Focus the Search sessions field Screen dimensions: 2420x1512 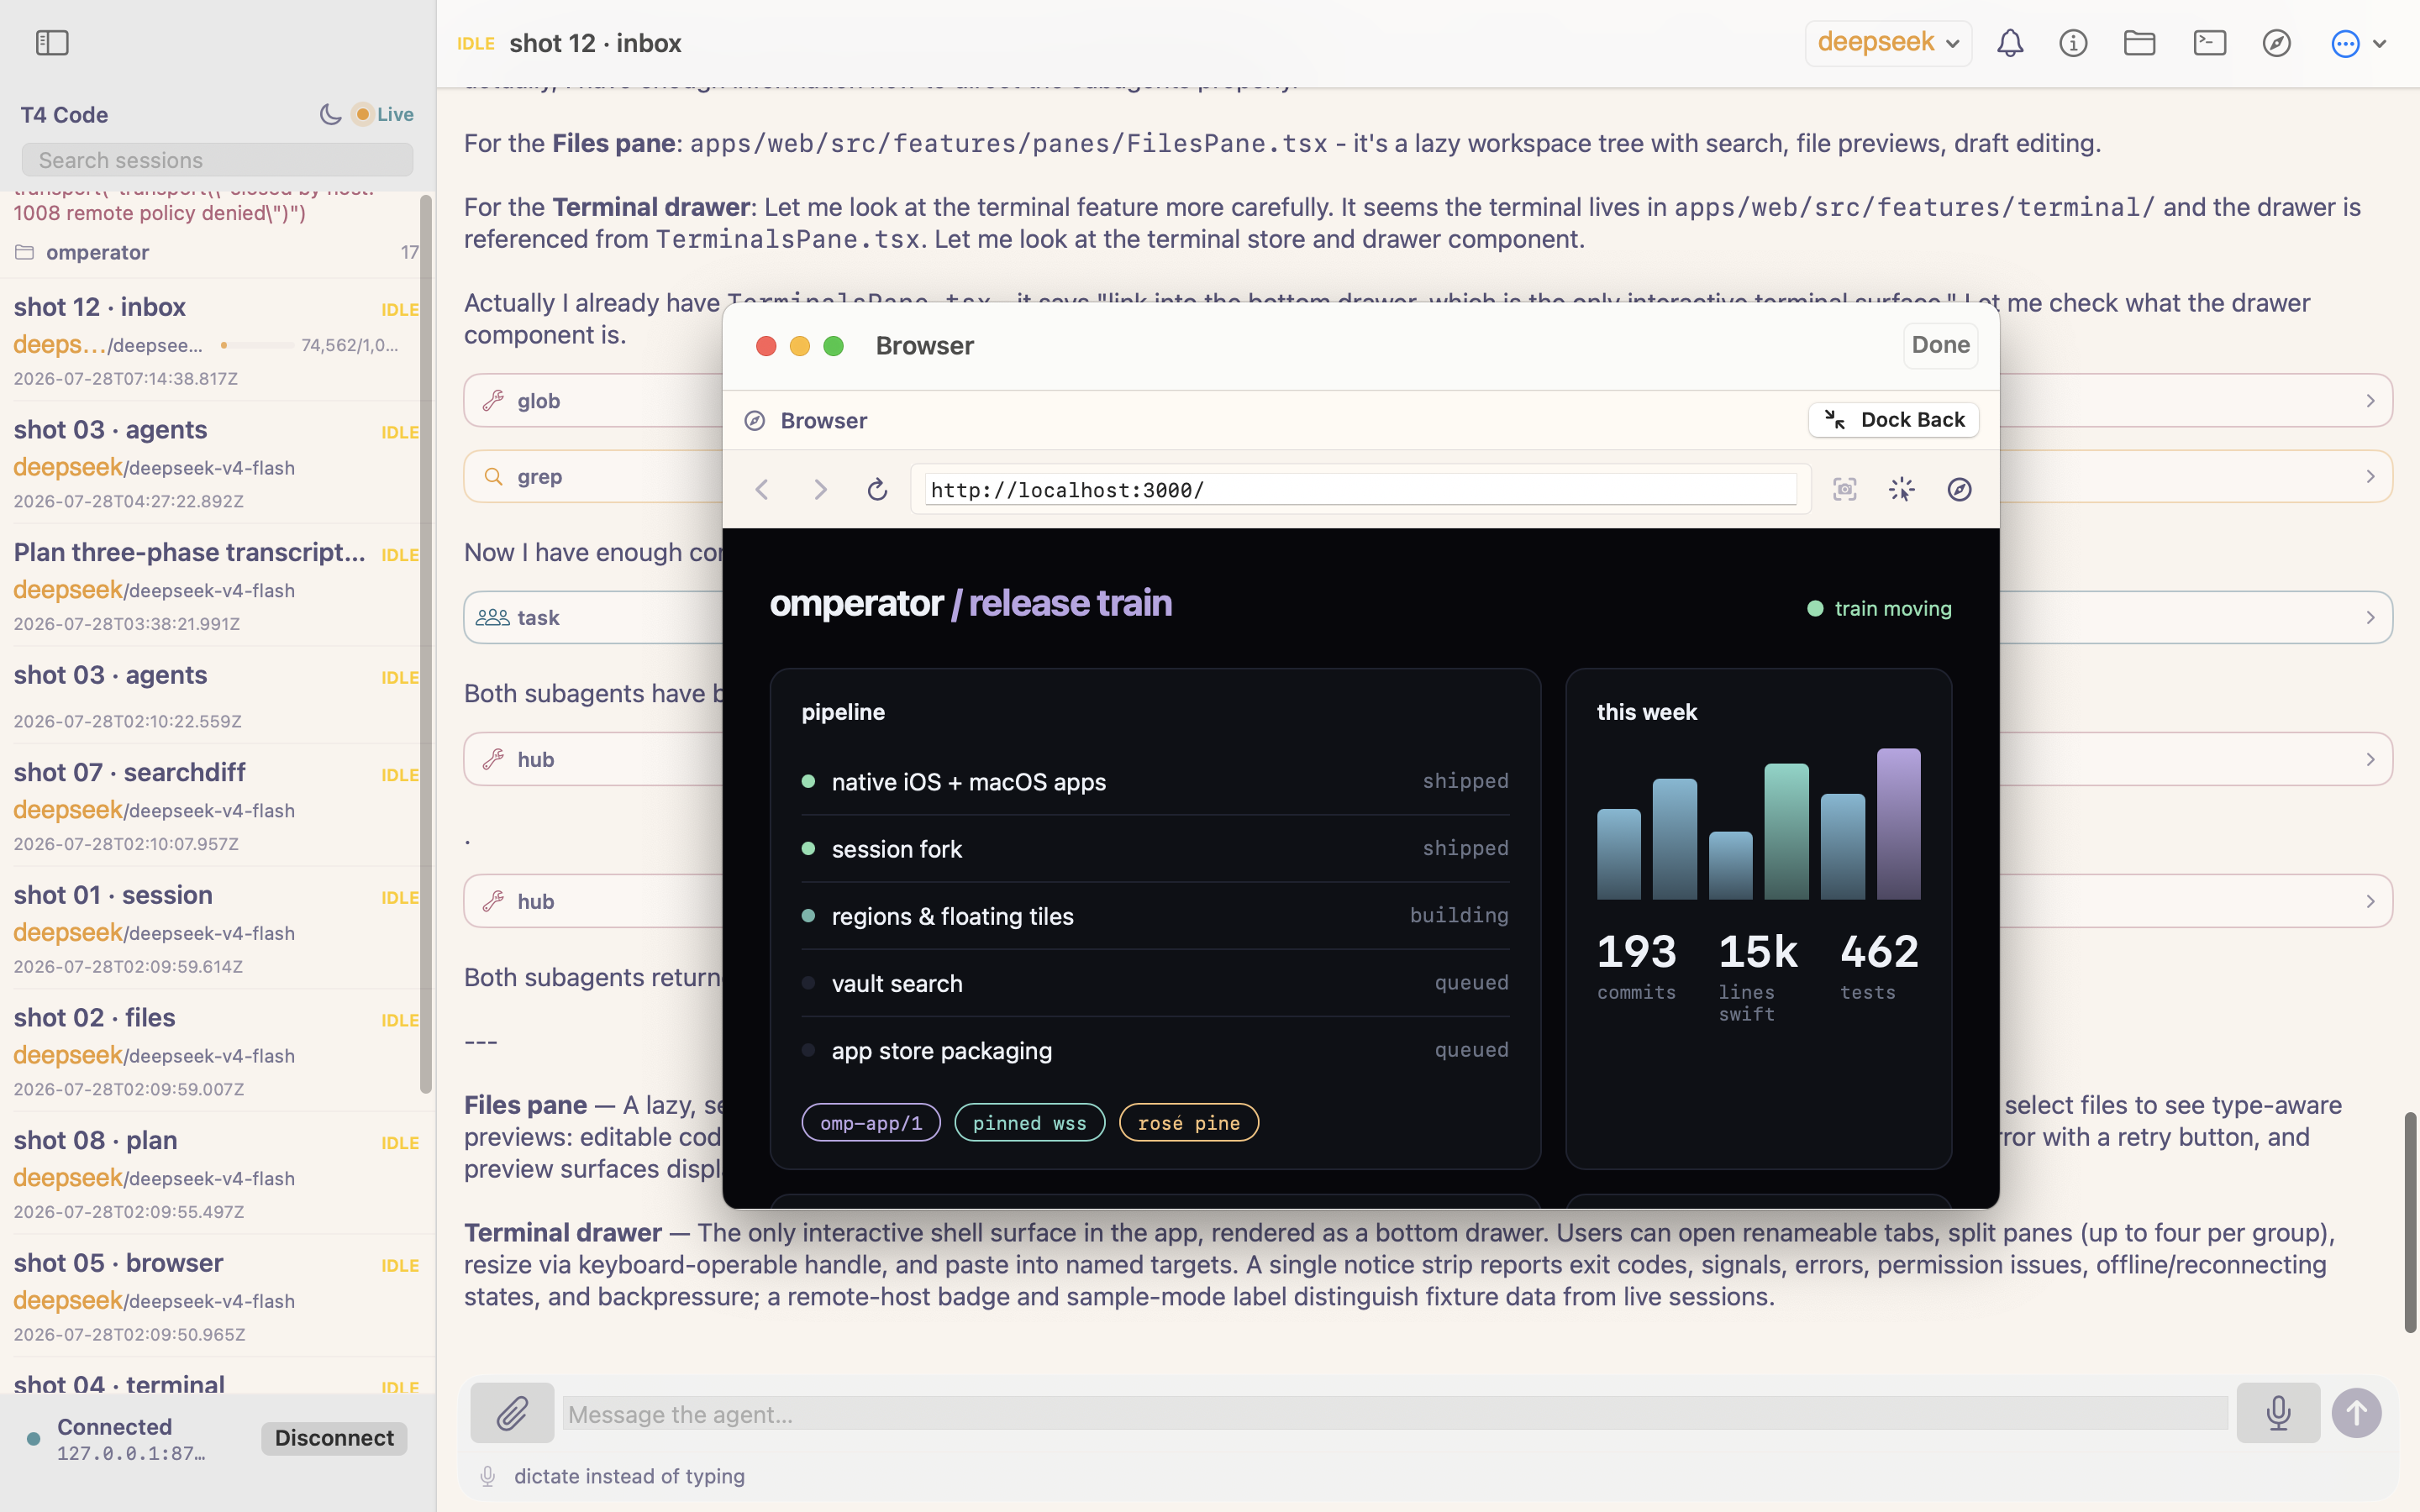click(217, 160)
